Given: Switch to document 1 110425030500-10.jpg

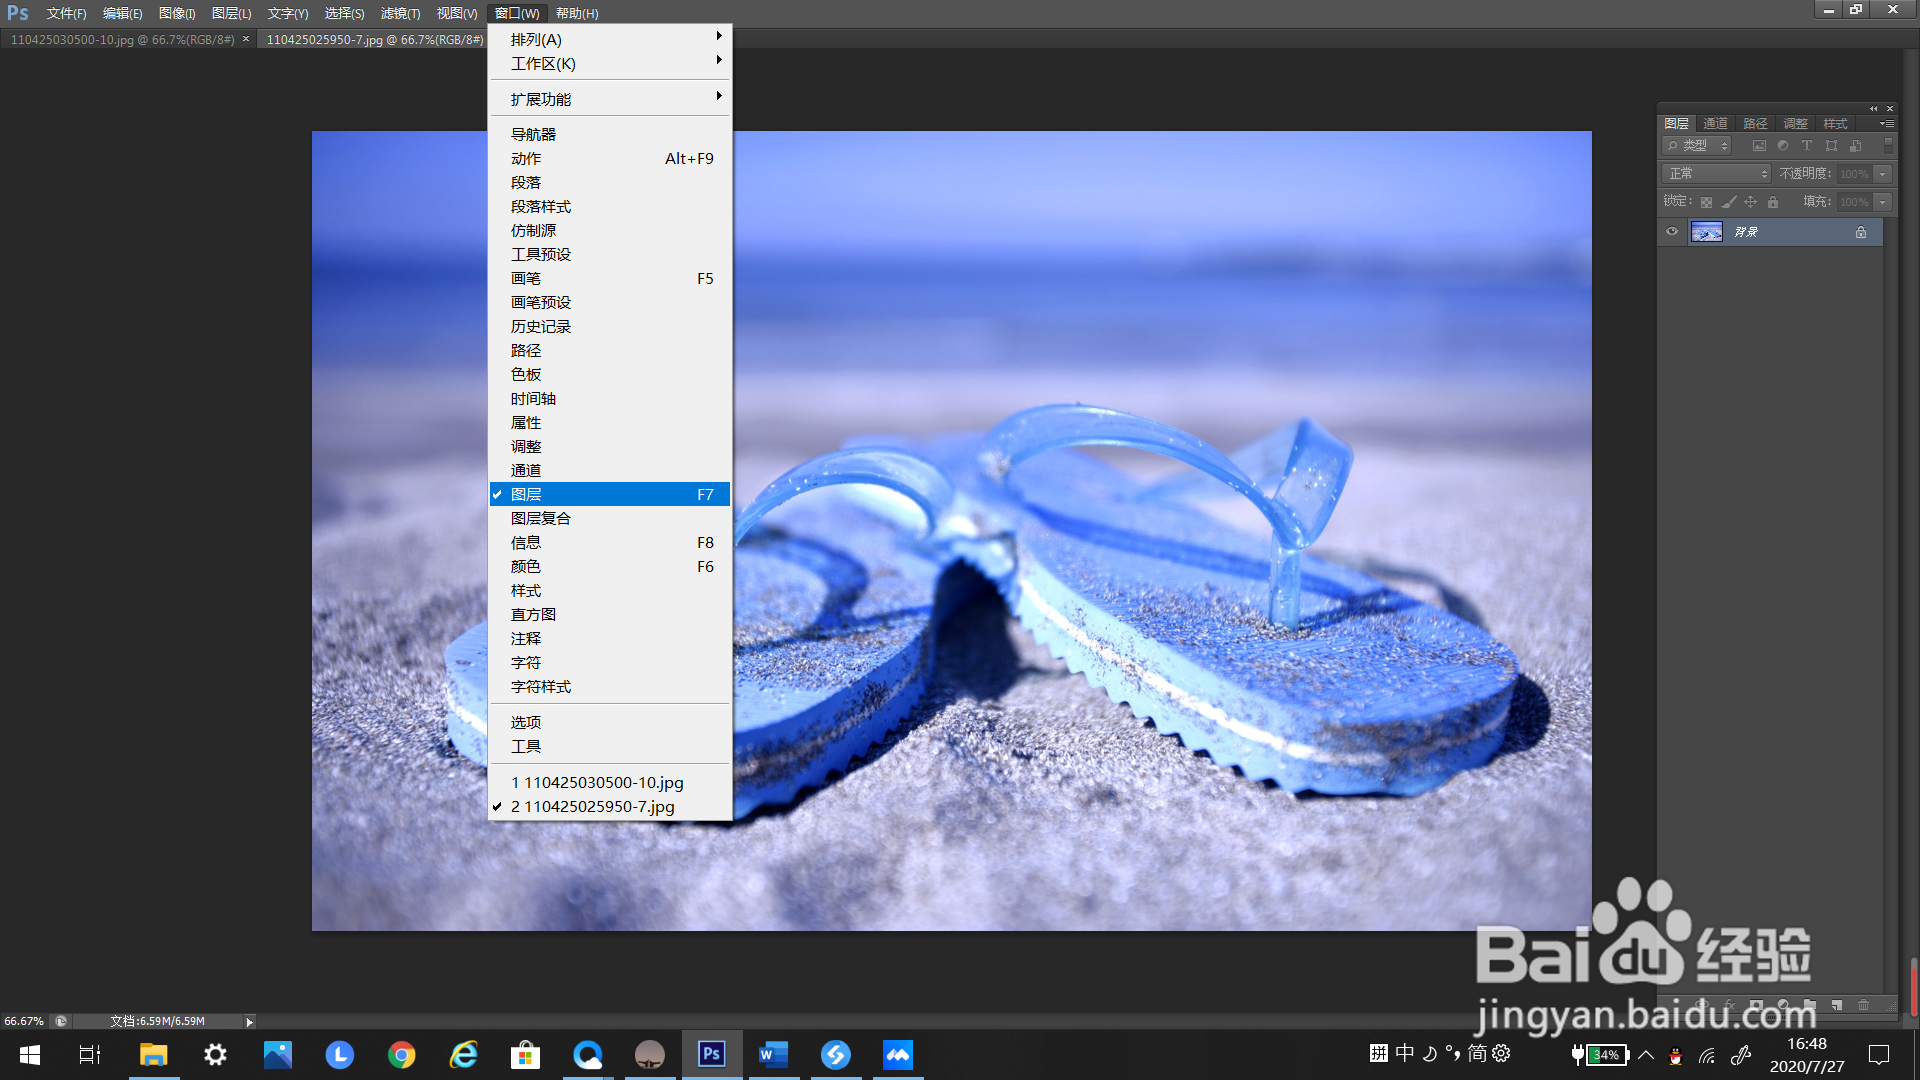Looking at the screenshot, I should click(597, 783).
